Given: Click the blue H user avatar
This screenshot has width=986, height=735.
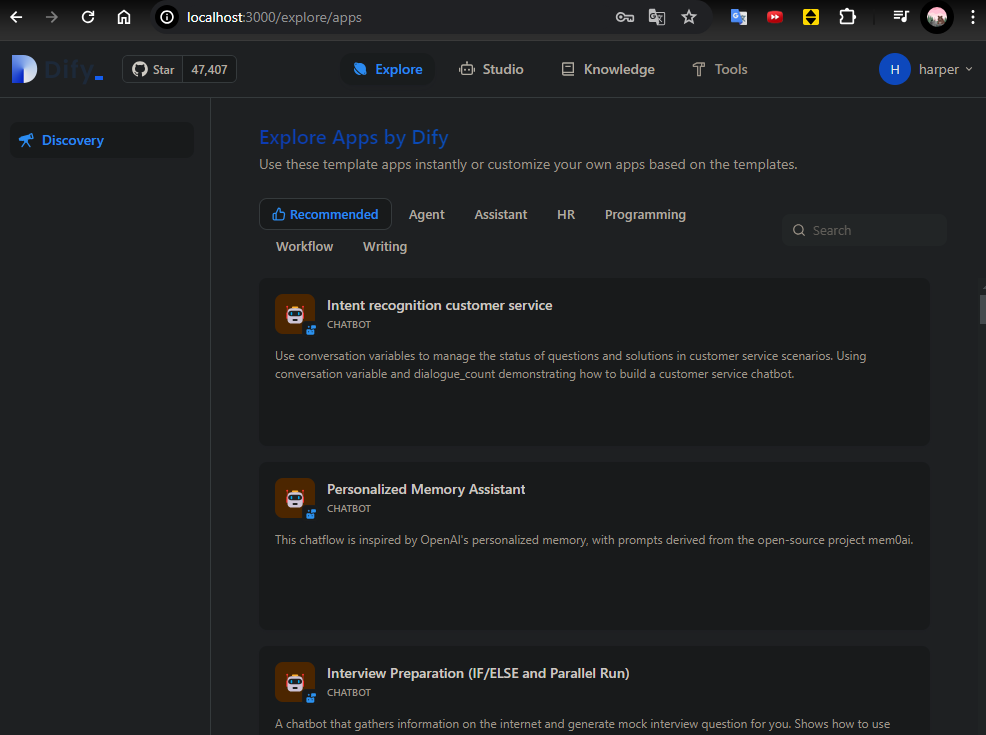Looking at the screenshot, I should click(x=894, y=69).
